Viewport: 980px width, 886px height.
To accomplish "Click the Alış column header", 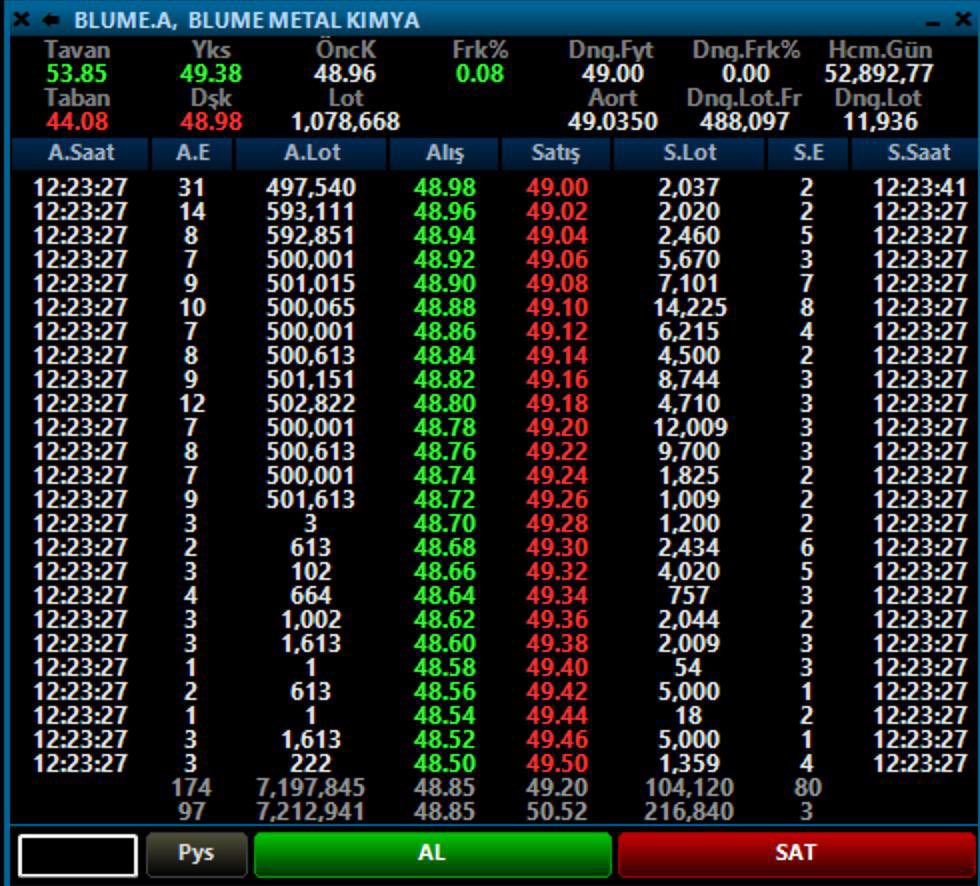I will 444,153.
